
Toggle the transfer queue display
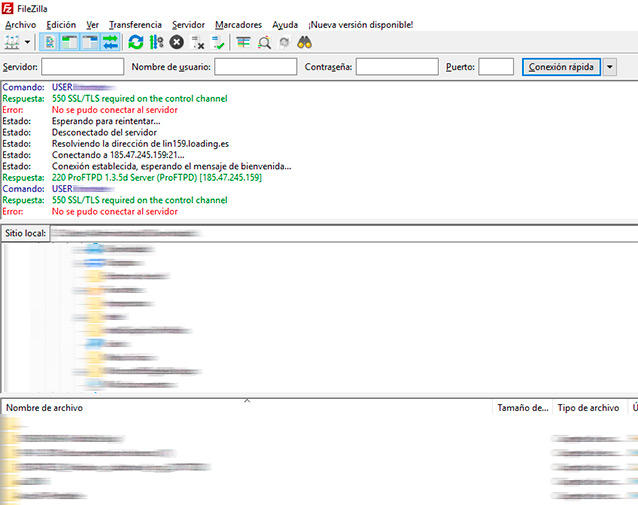[x=110, y=42]
